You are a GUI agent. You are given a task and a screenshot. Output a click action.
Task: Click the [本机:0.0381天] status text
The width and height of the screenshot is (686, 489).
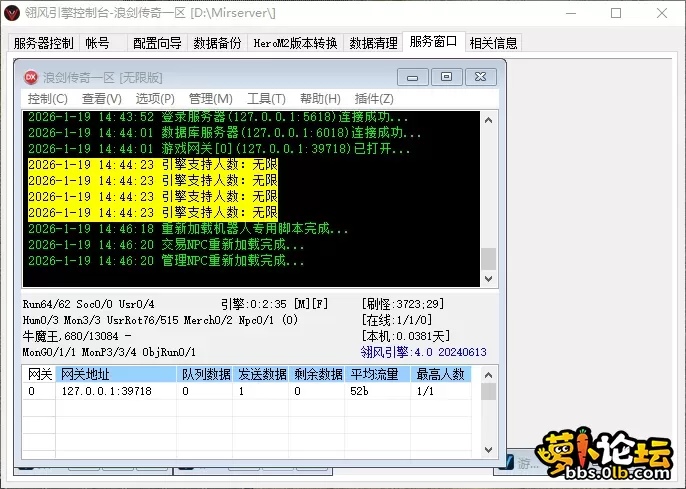[406, 336]
